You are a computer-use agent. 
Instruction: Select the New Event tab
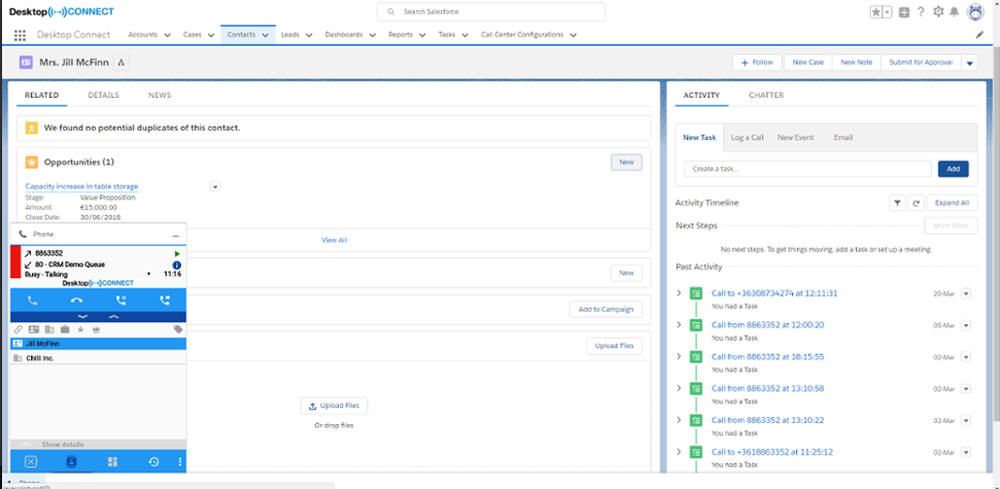click(795, 137)
